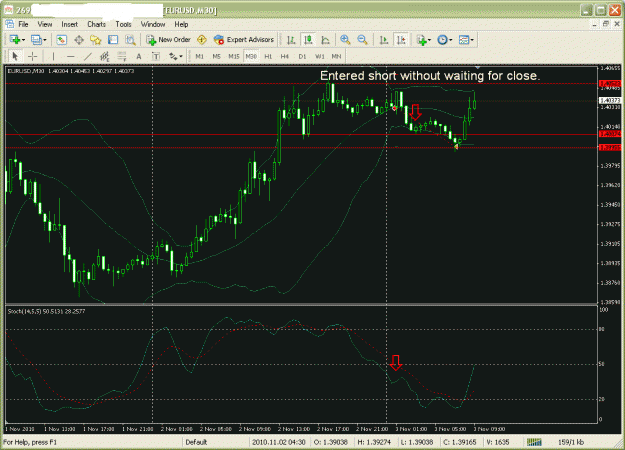This screenshot has width=625, height=450.
Task: Select the Fibonacci Retracement tool
Action: click(122, 56)
